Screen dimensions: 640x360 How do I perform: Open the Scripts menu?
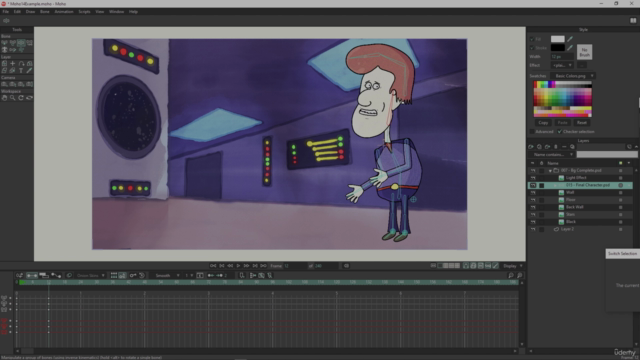coord(84,11)
